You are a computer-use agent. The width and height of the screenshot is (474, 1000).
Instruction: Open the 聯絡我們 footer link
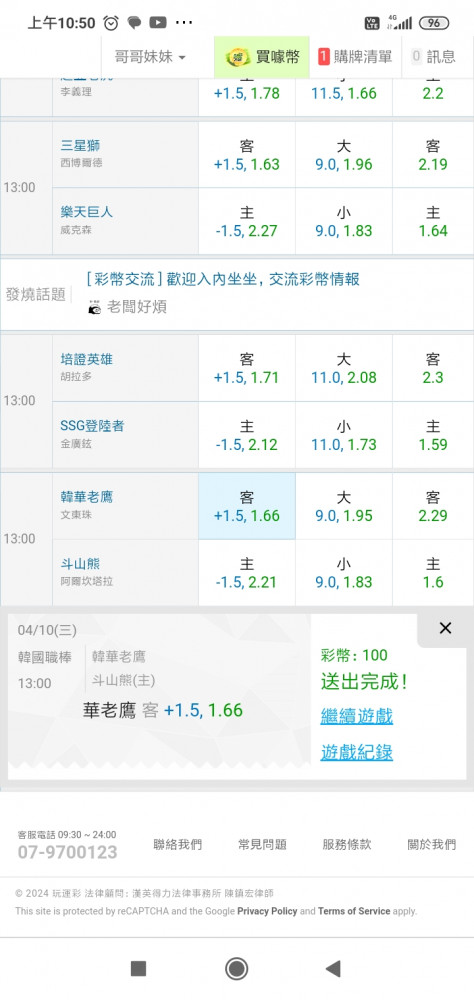click(x=177, y=844)
